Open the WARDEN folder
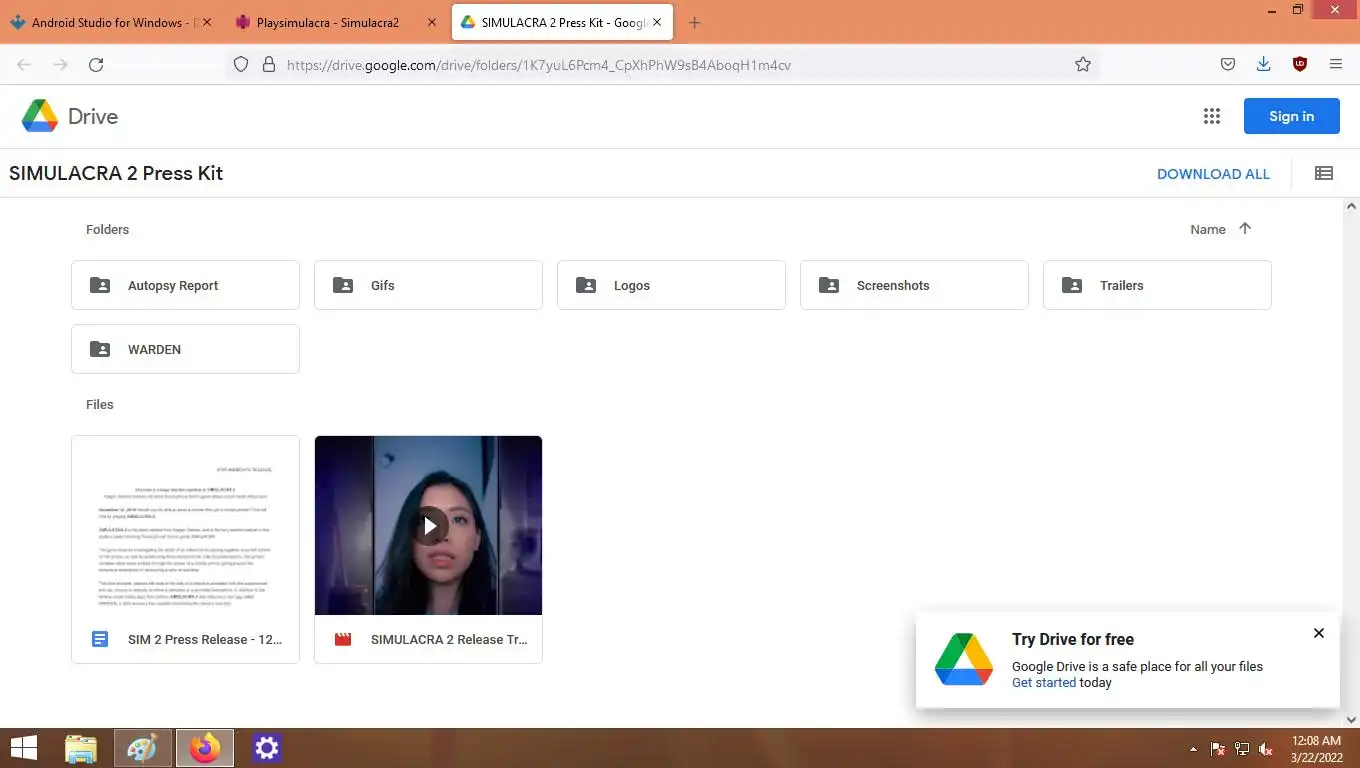This screenshot has height=768, width=1360. 185,349
